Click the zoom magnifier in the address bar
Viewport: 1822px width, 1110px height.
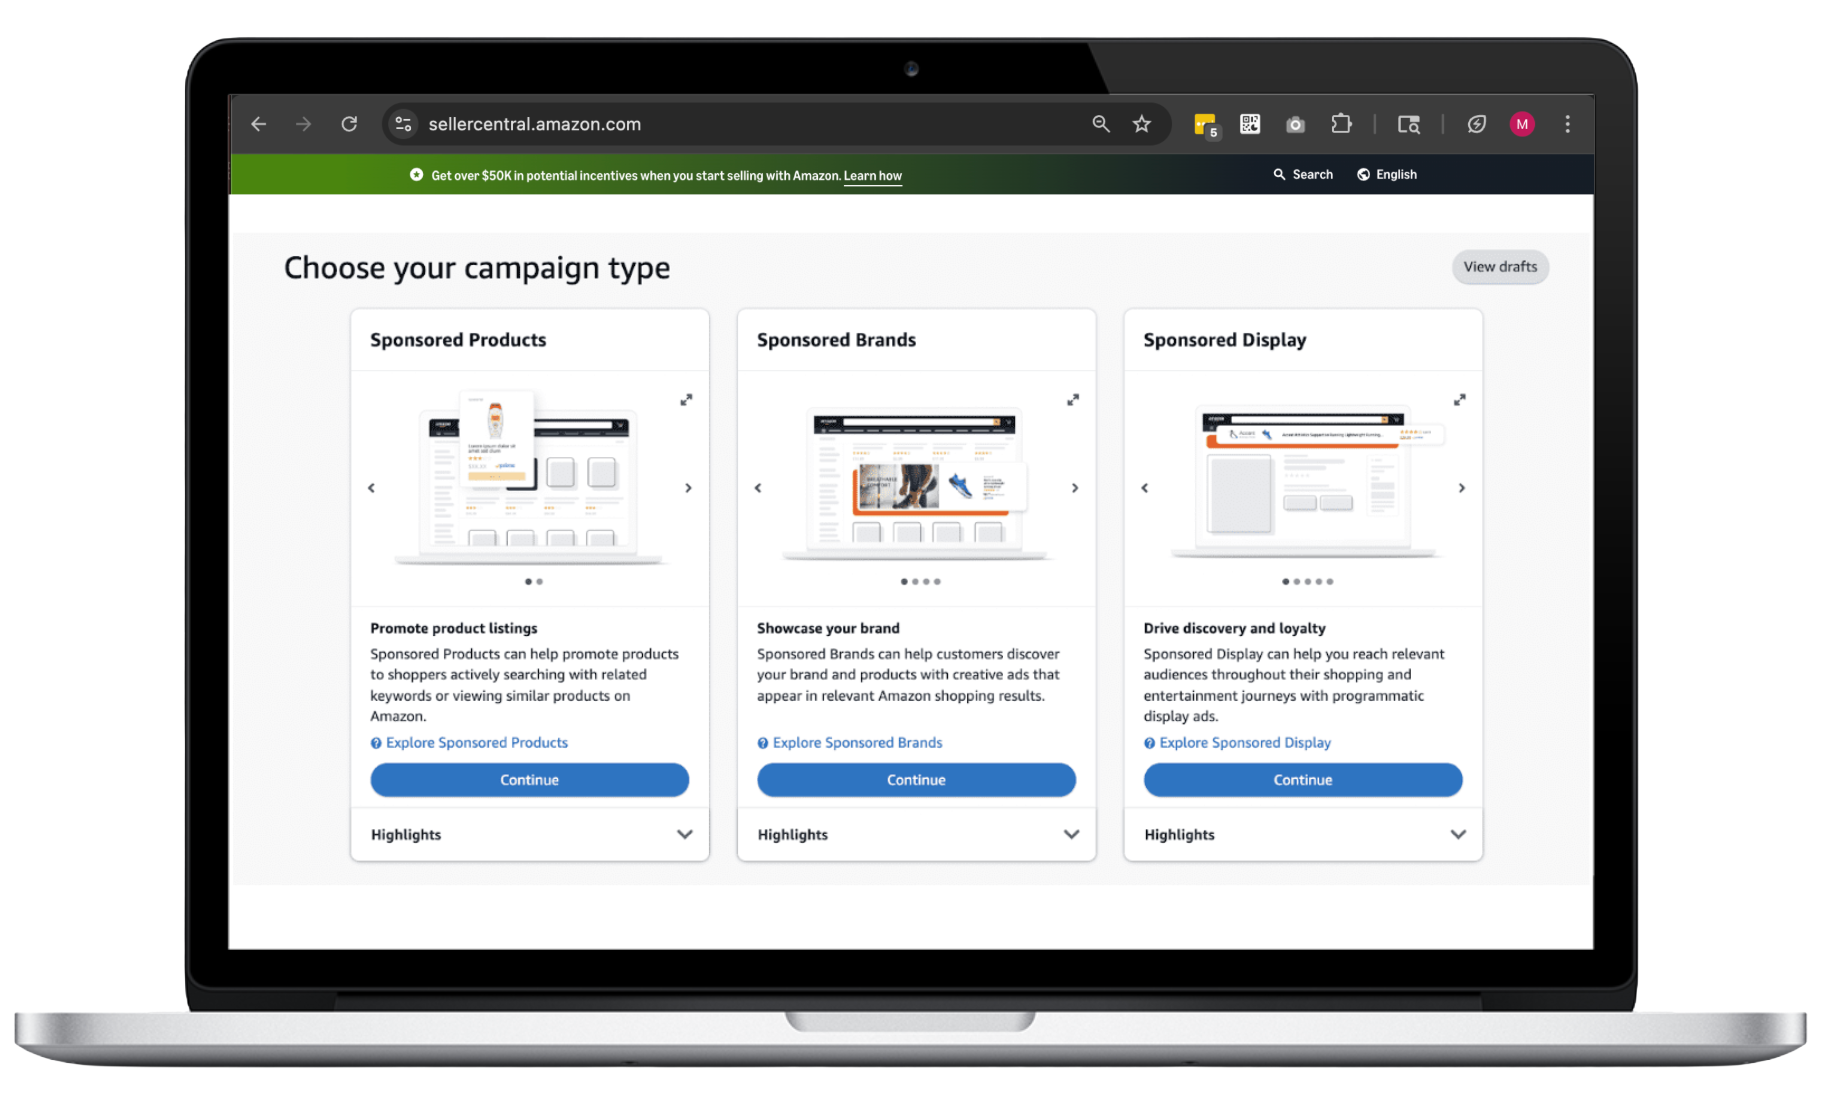coord(1100,123)
